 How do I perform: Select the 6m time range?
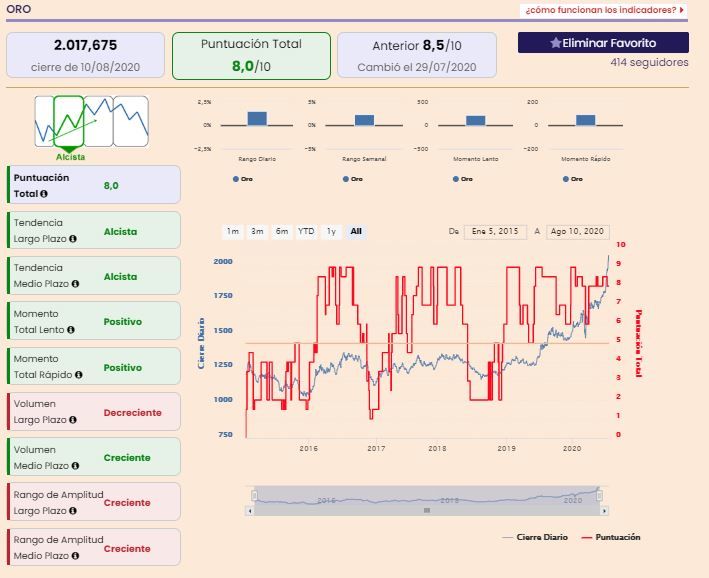pyautogui.click(x=282, y=232)
